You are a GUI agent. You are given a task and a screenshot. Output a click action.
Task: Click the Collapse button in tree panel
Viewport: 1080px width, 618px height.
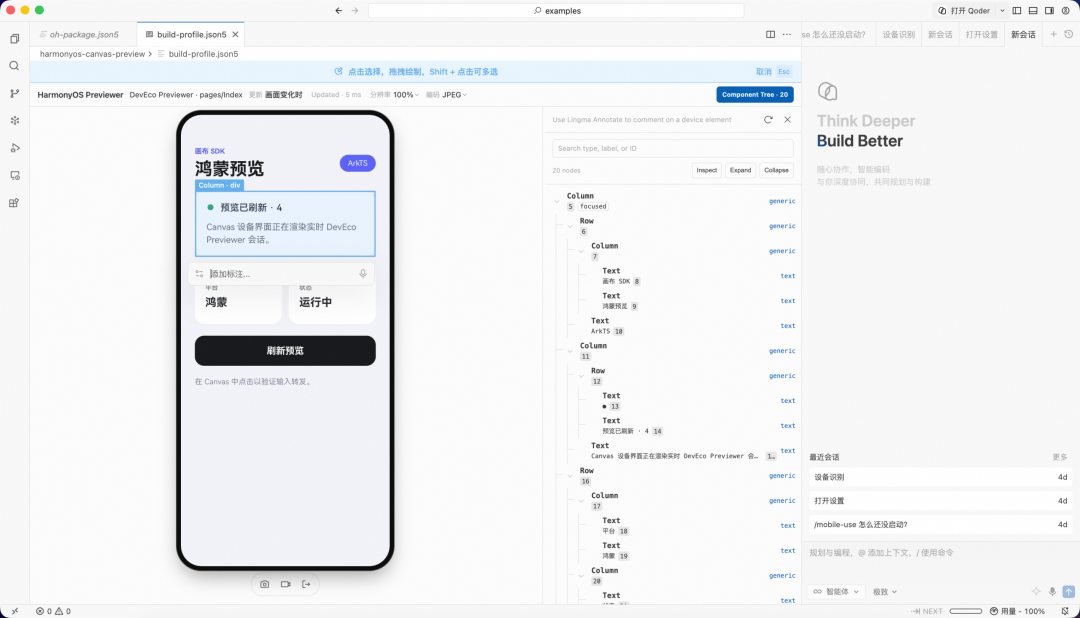[x=776, y=170]
